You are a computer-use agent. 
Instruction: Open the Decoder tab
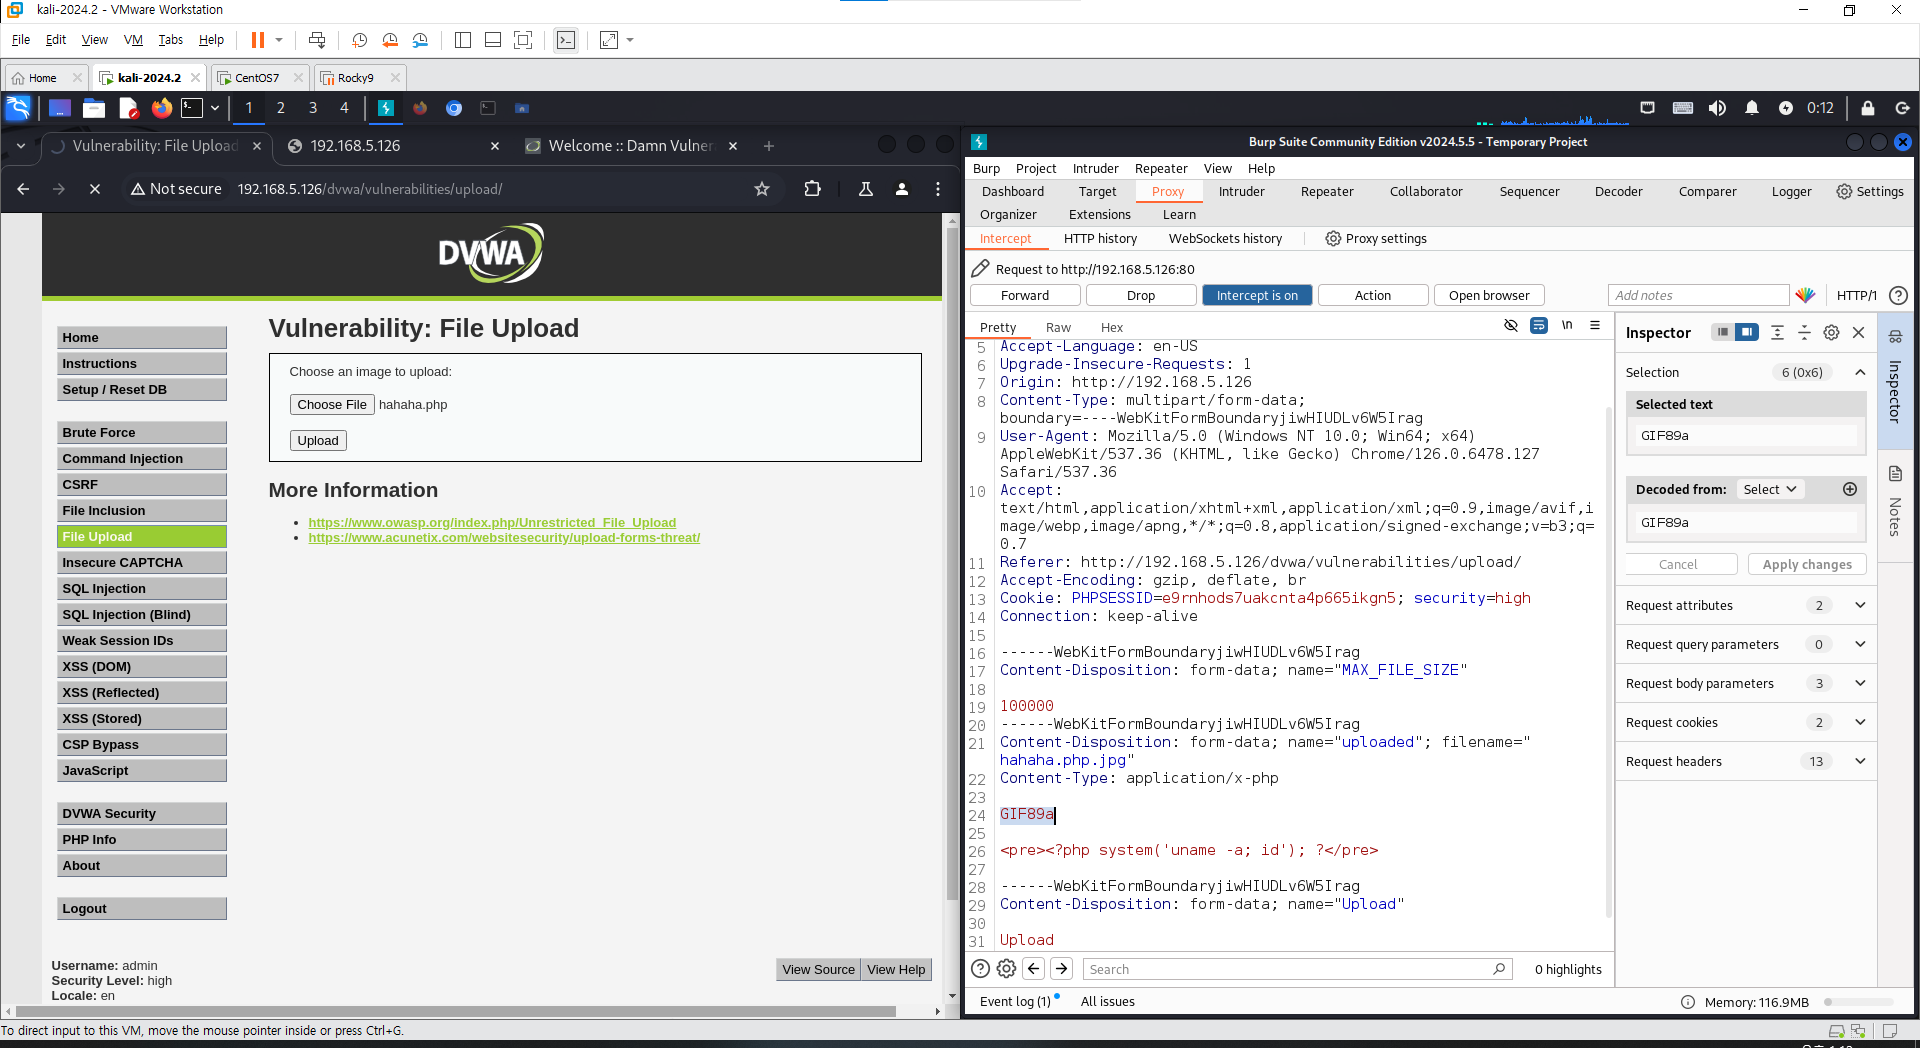tap(1618, 192)
